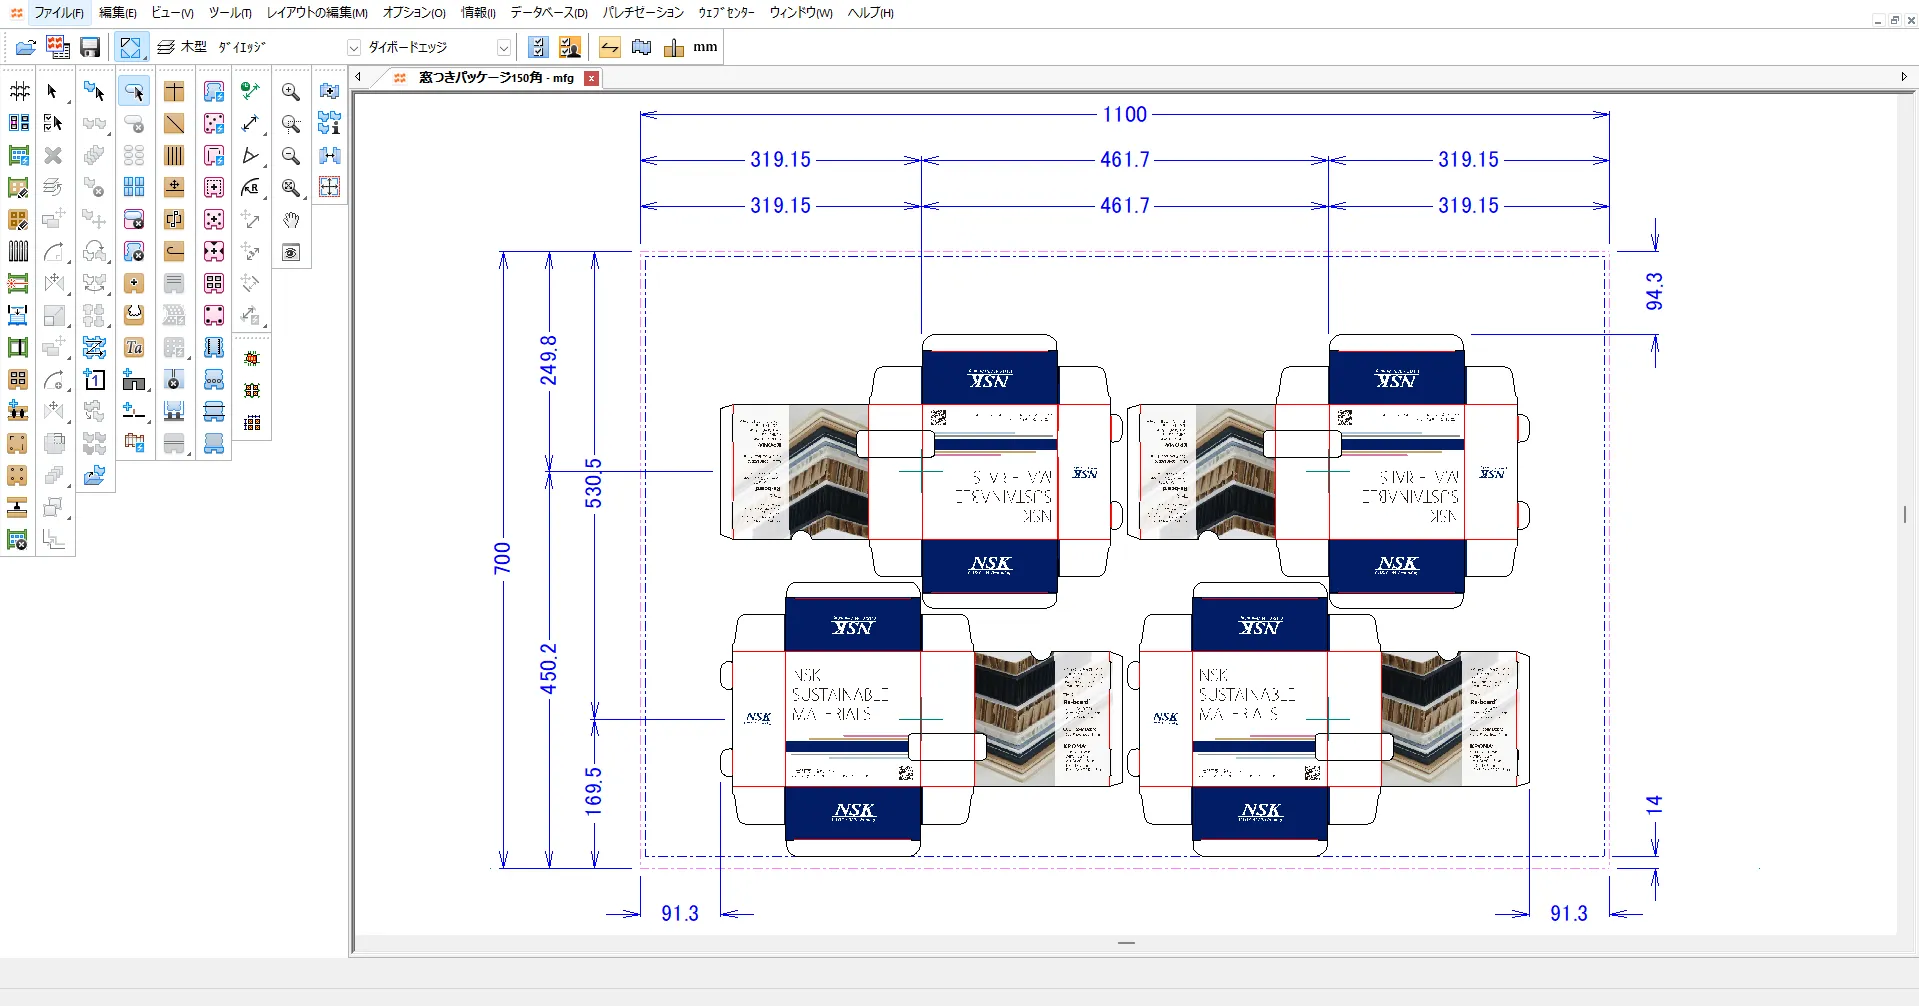Activate the Zoom In magnifier tool
The image size is (1919, 1006).
pyautogui.click(x=291, y=91)
